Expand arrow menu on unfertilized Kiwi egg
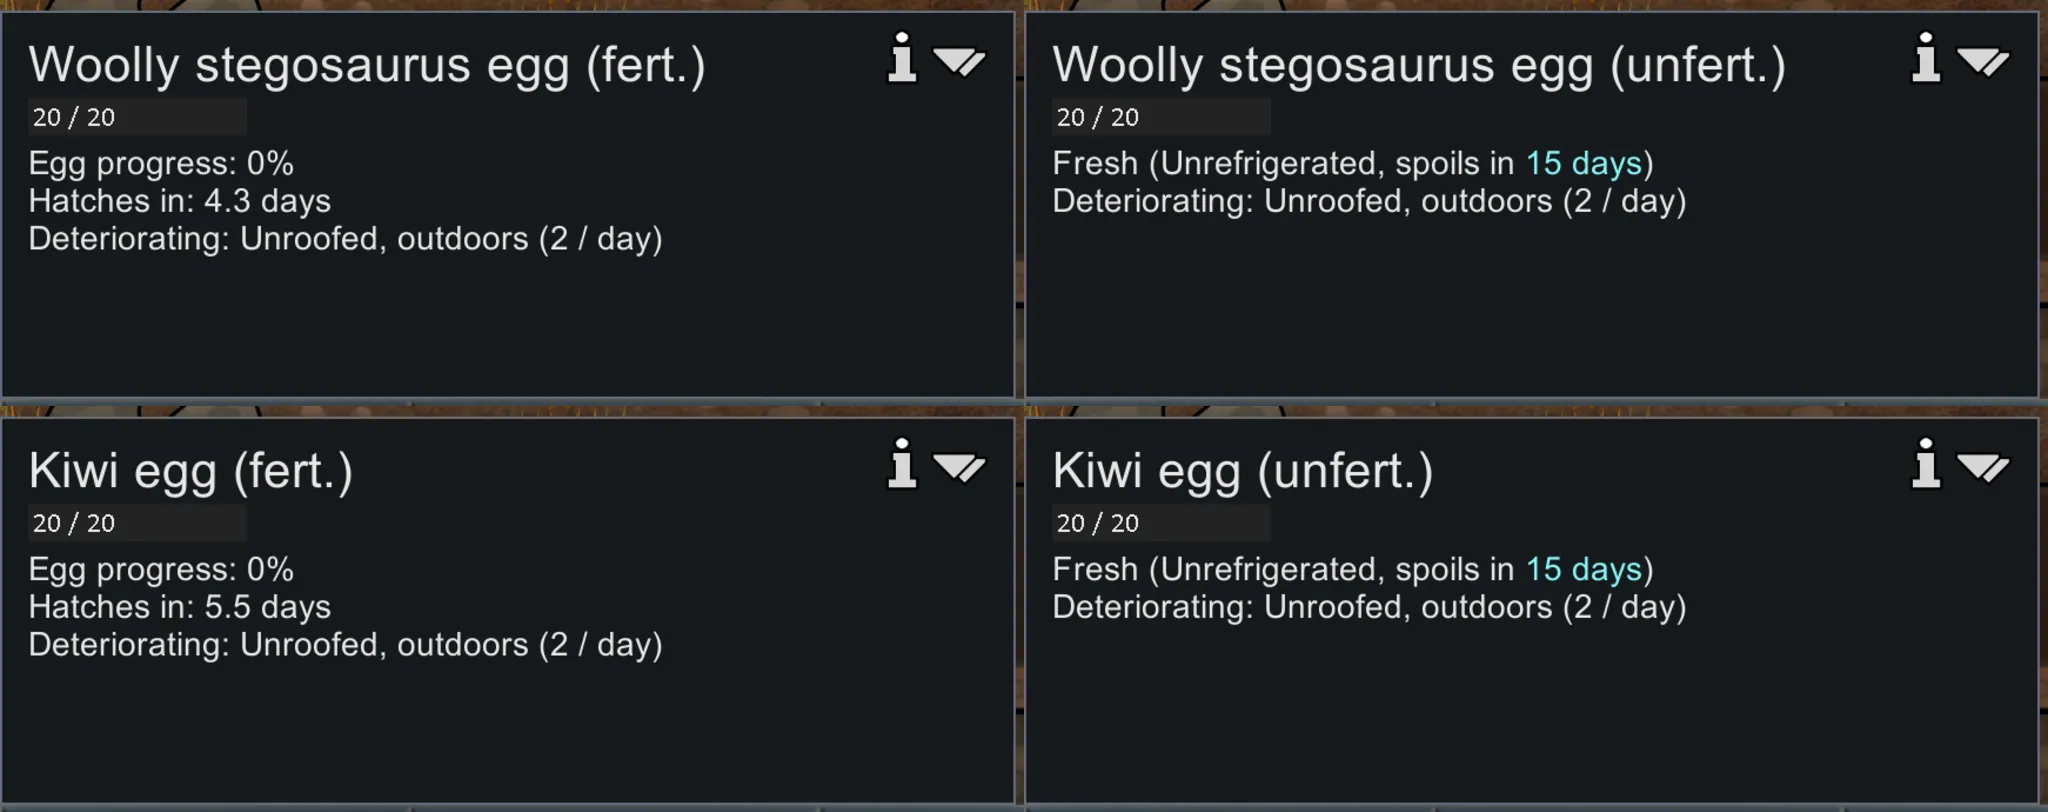The image size is (2048, 812). click(1984, 467)
